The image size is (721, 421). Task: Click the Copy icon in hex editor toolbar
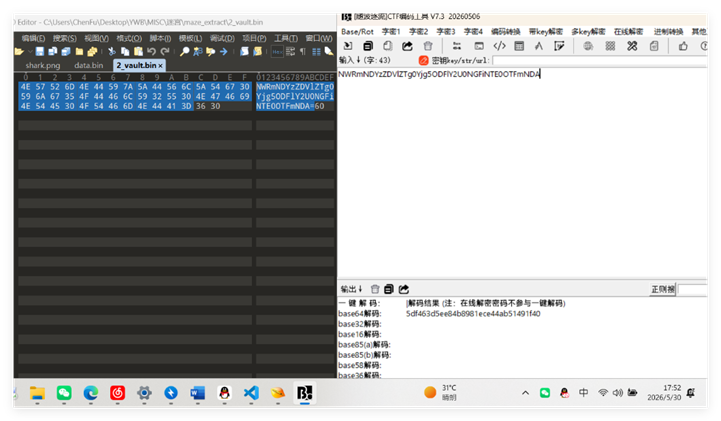[125, 51]
